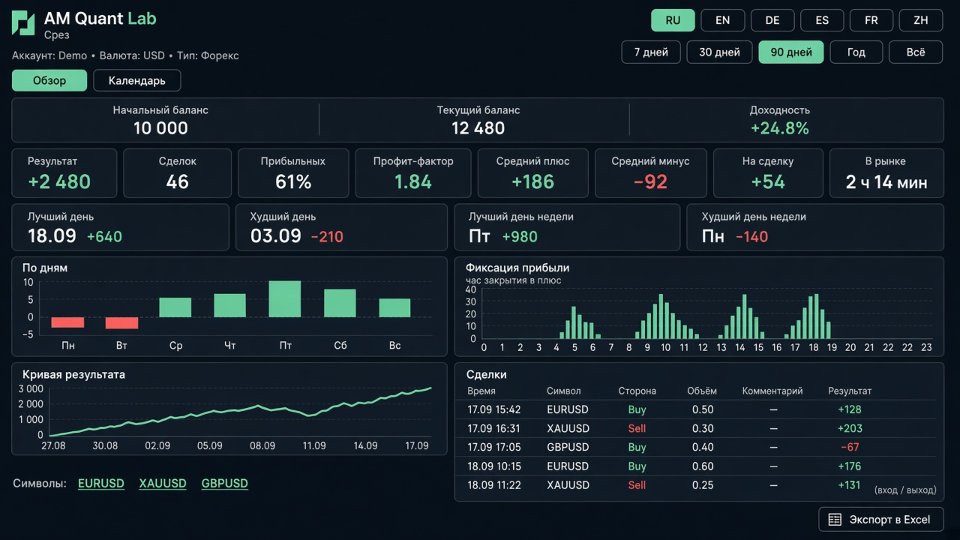The image size is (960, 540).
Task: Click the tallest Пт bar in По дням chart
Action: tap(285, 299)
